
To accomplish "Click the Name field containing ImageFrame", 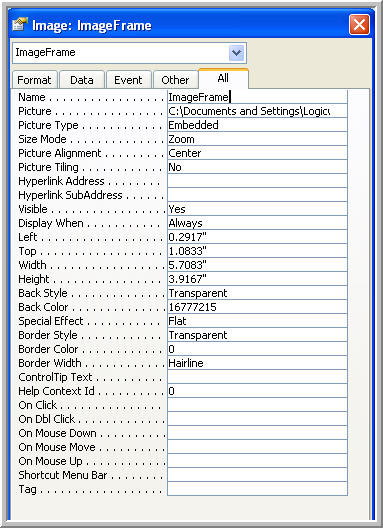I will (257, 97).
